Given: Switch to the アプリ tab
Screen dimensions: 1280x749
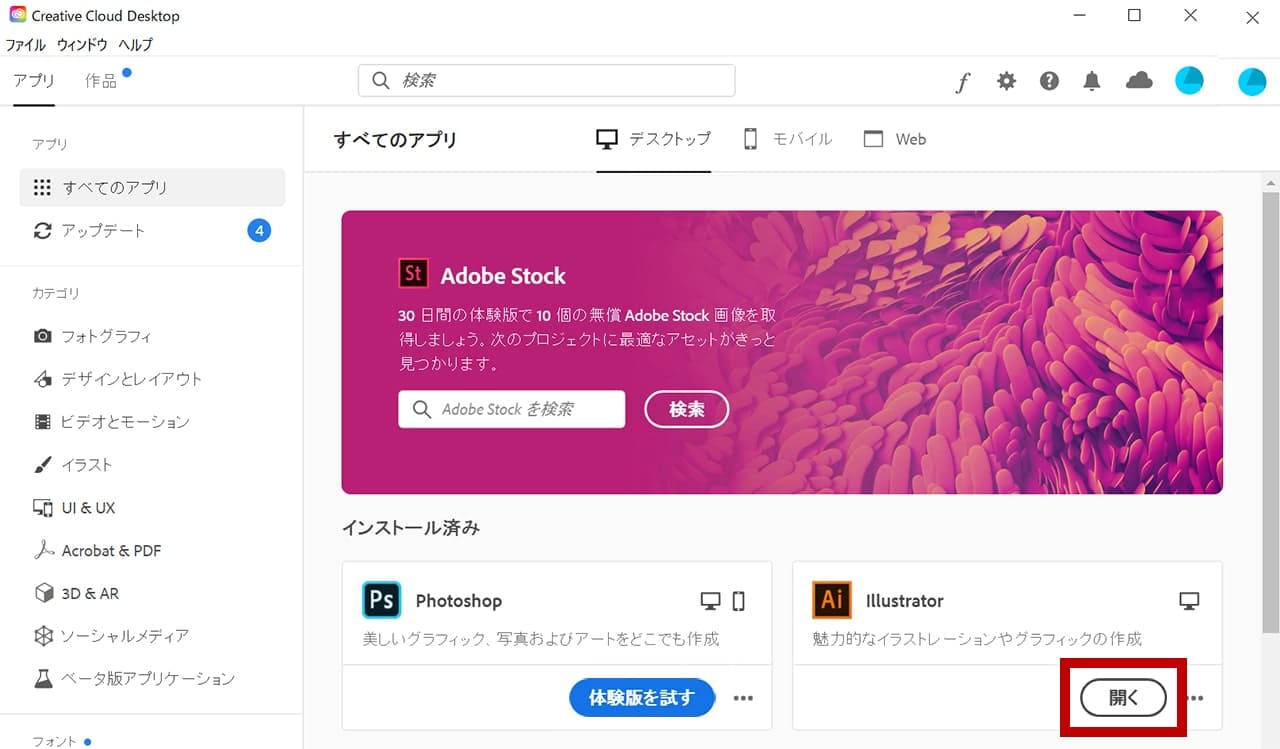Looking at the screenshot, I should (34, 81).
